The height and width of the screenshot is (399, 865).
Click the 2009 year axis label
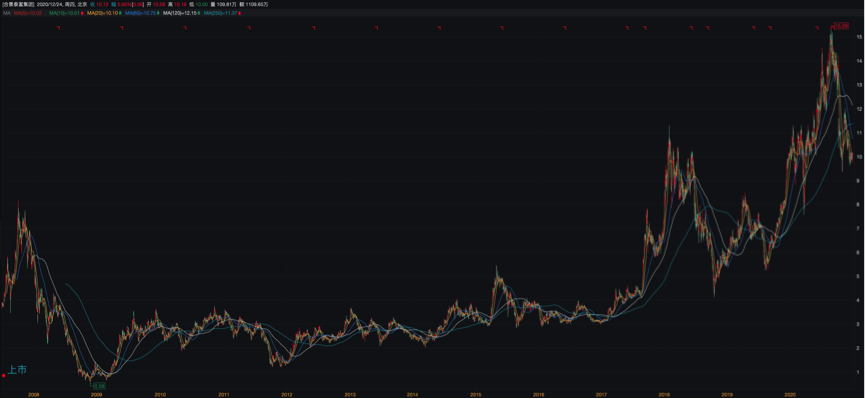click(x=97, y=395)
